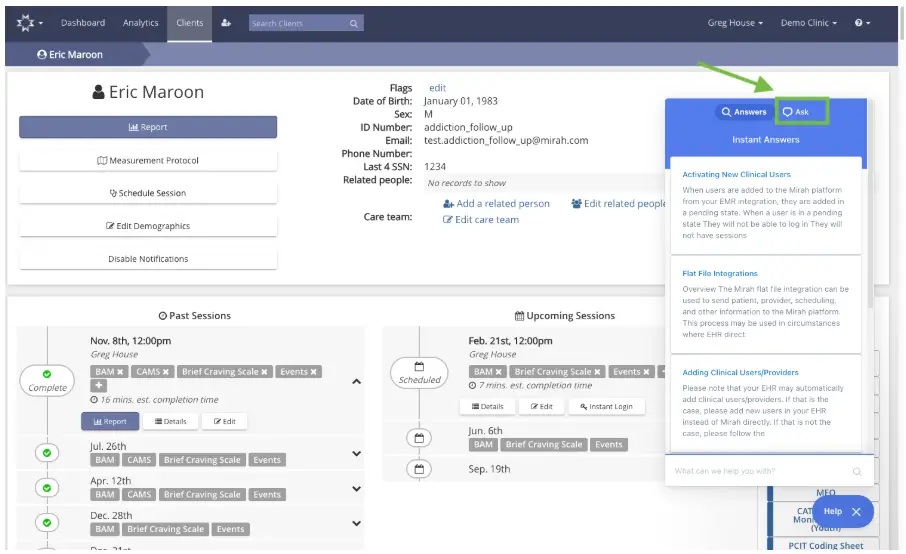The height and width of the screenshot is (554, 906).
Task: Click Disable Notifications button
Action: tap(148, 259)
